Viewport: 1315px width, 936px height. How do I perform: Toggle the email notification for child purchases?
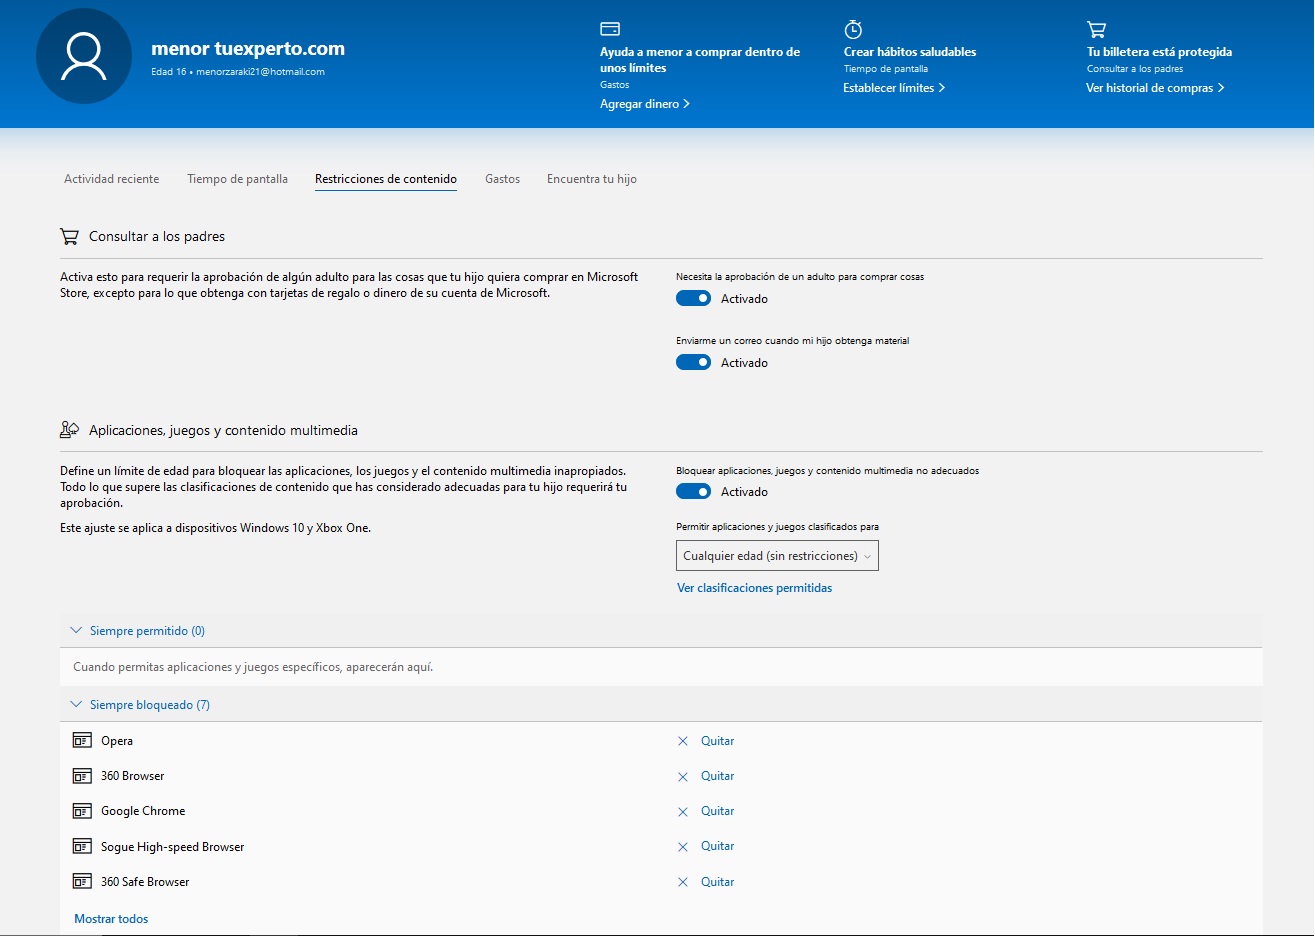693,363
